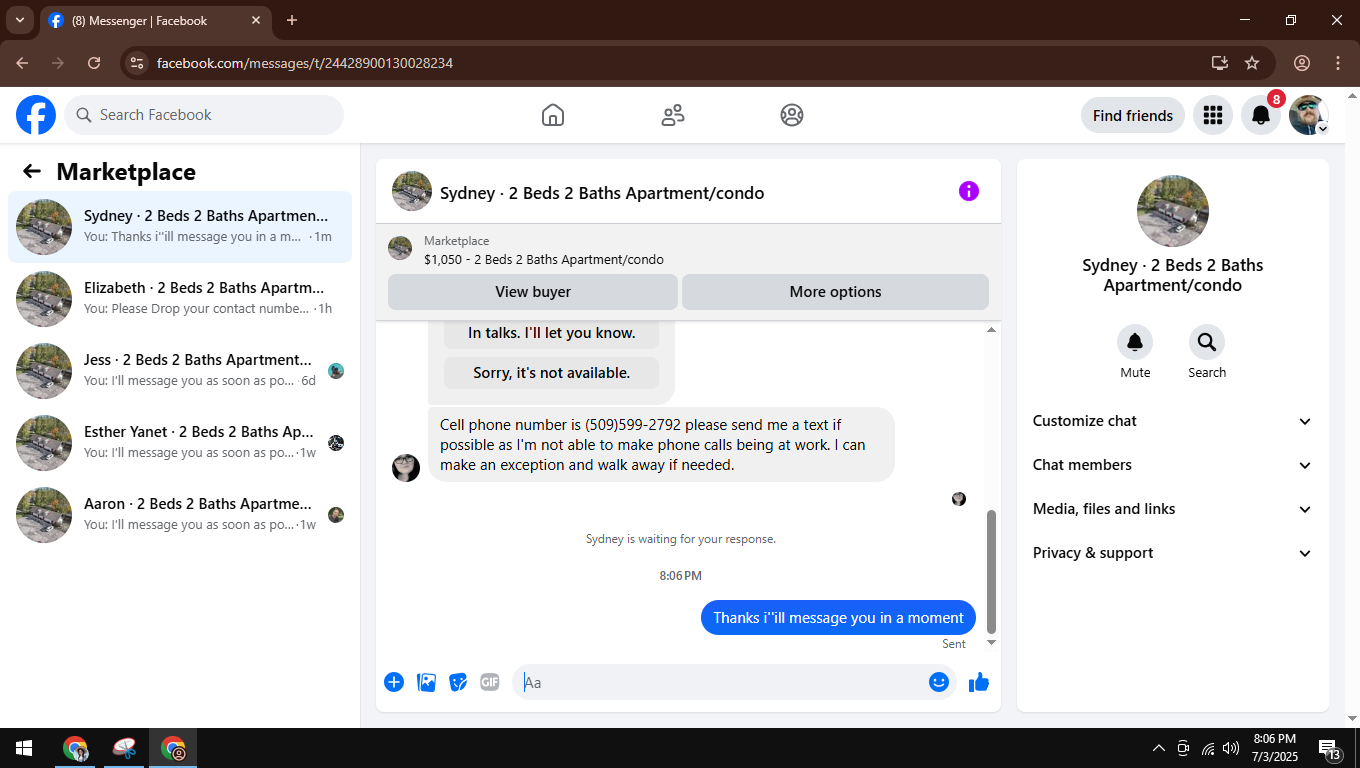Expand the Customize chat section

[1172, 421]
